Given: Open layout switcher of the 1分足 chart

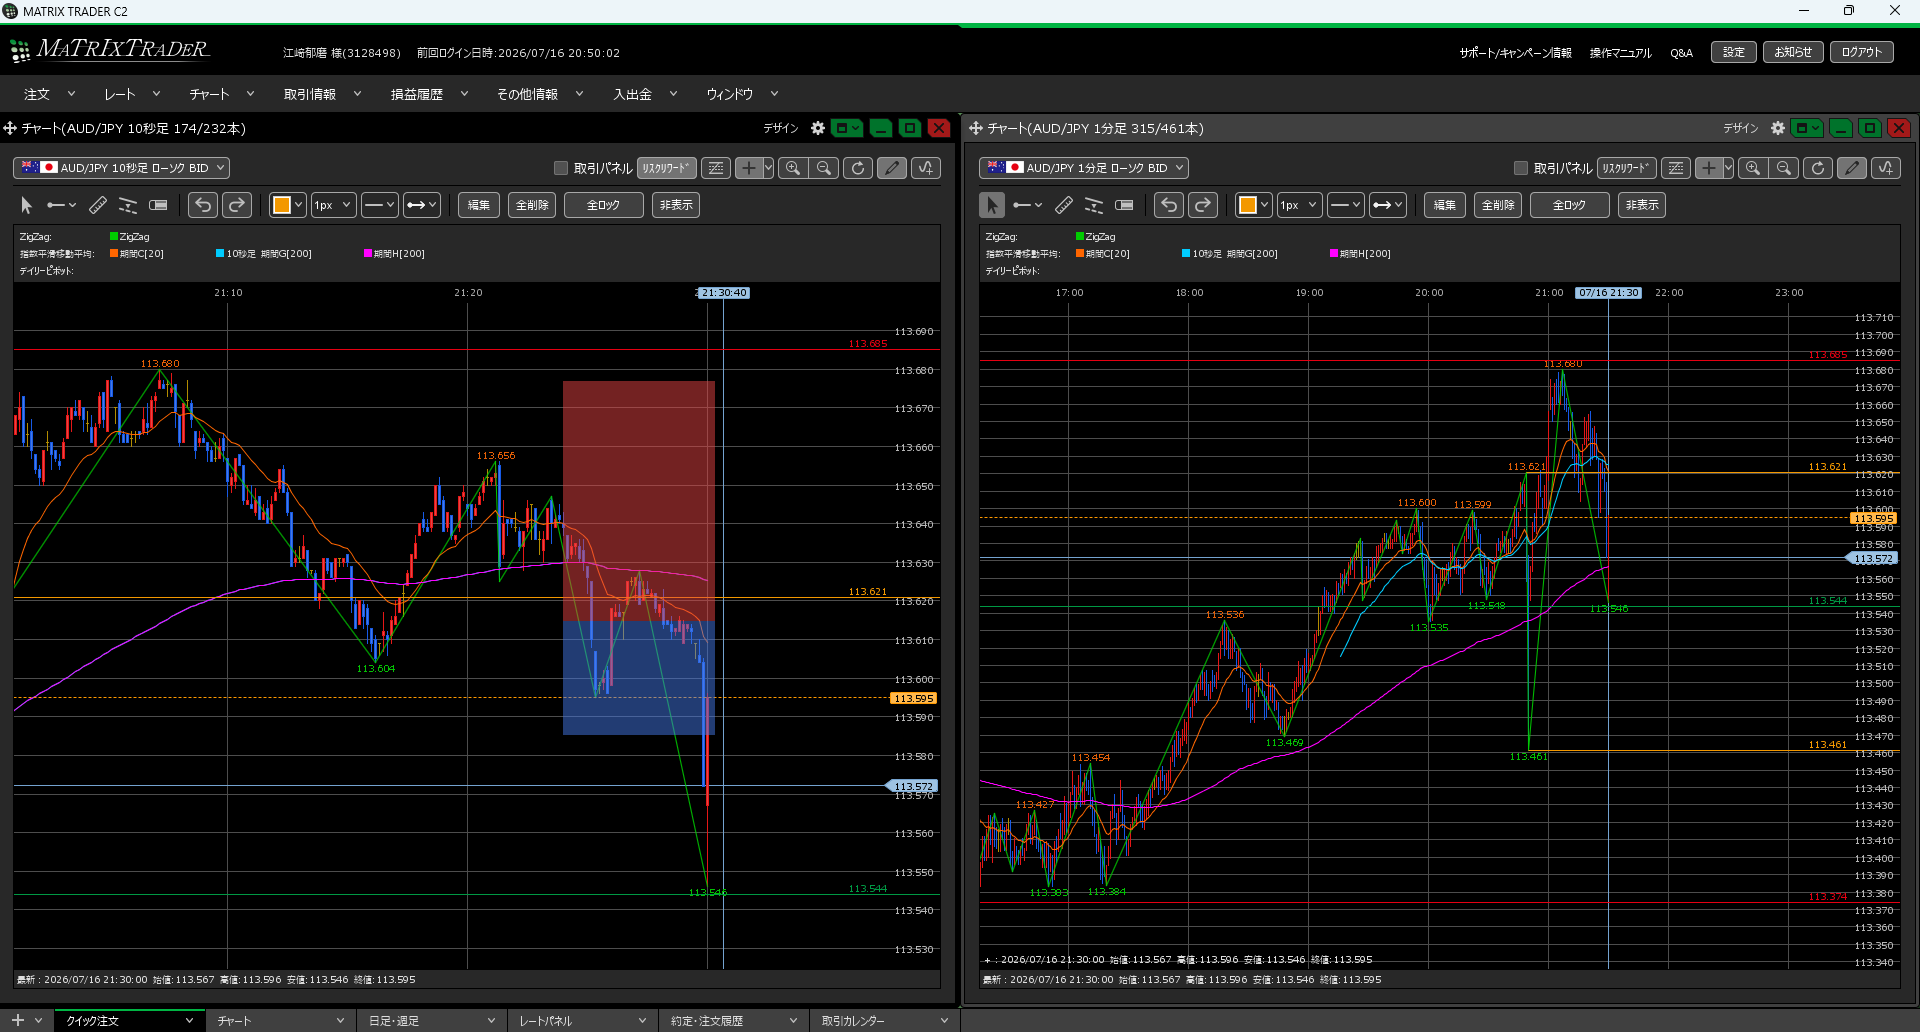Looking at the screenshot, I should coord(1807,128).
